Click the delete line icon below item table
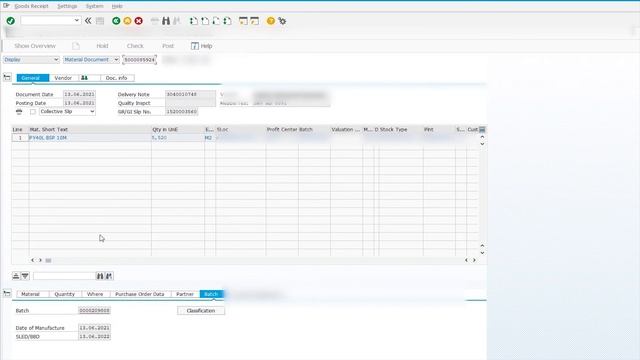Screen dimensions: 640x360 coord(16,276)
